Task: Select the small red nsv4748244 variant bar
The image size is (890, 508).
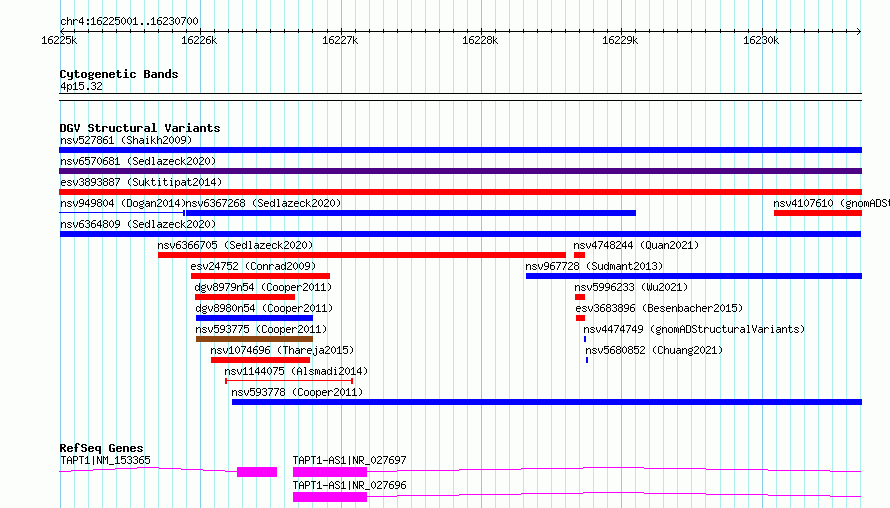Action: pos(579,255)
